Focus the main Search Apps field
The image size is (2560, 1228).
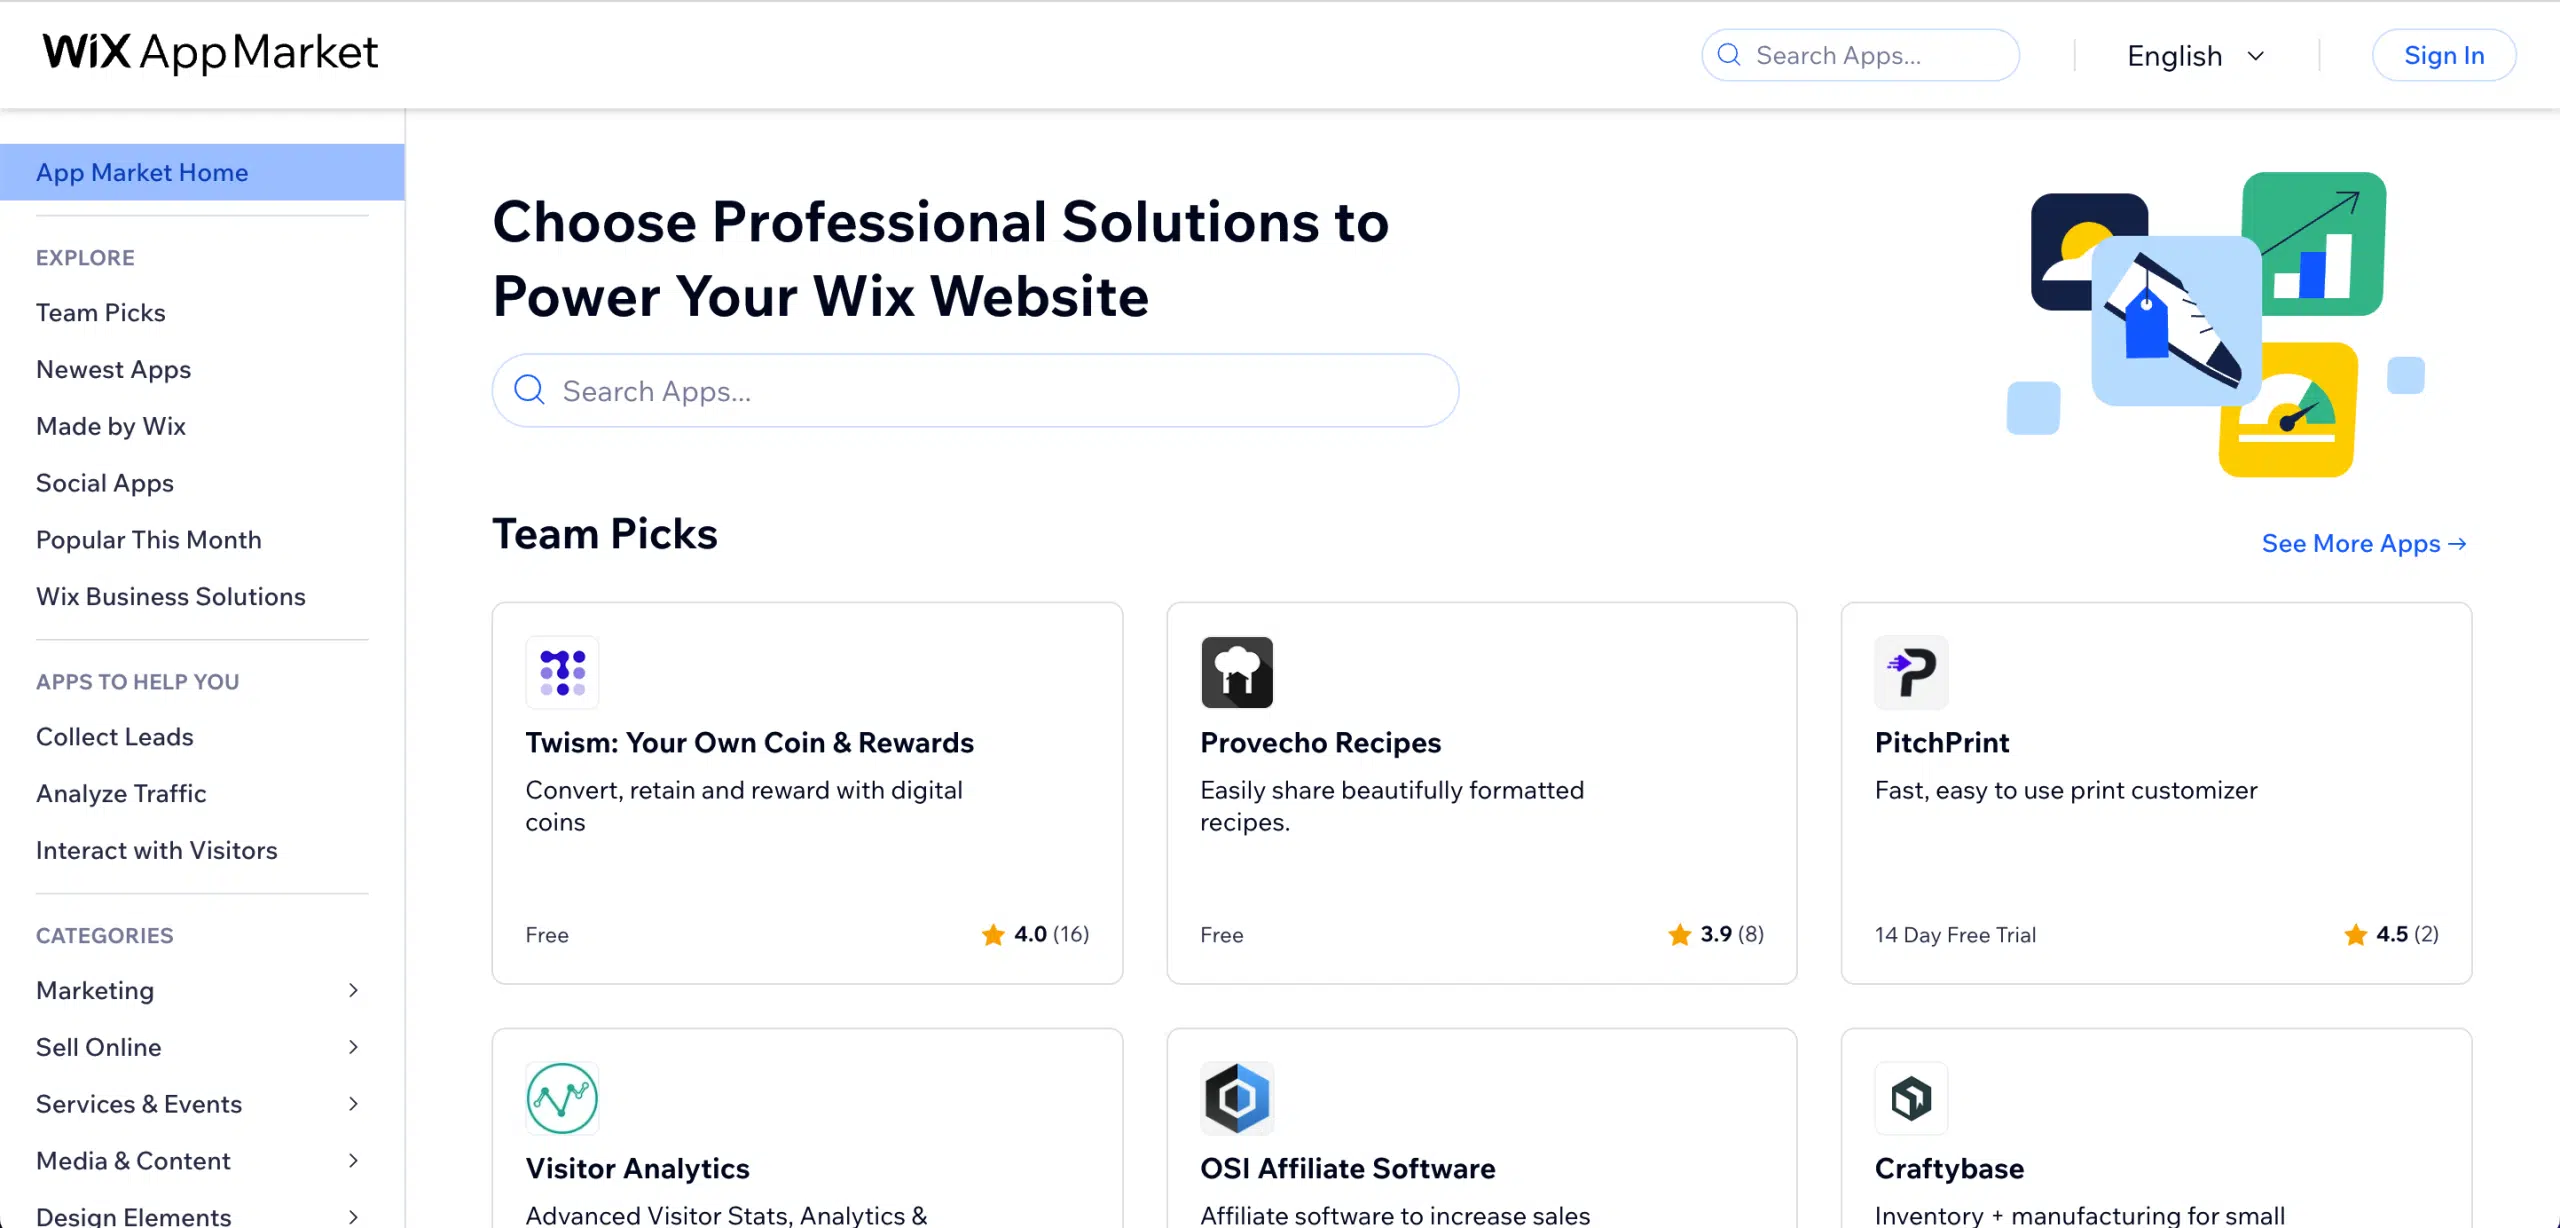coord(975,391)
